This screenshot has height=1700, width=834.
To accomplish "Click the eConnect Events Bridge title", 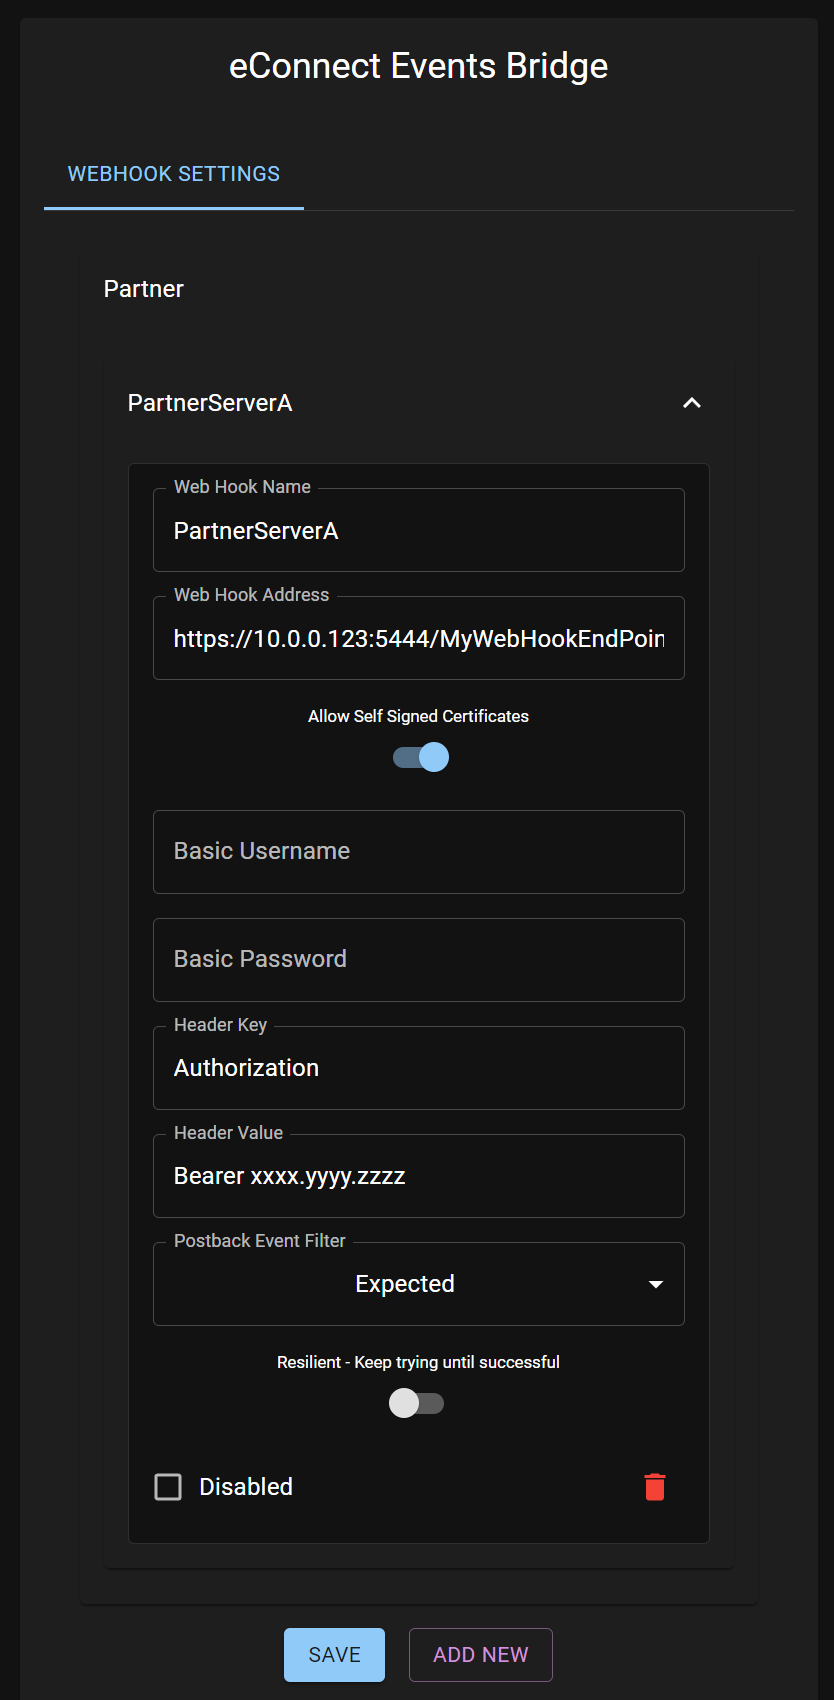I will point(418,66).
